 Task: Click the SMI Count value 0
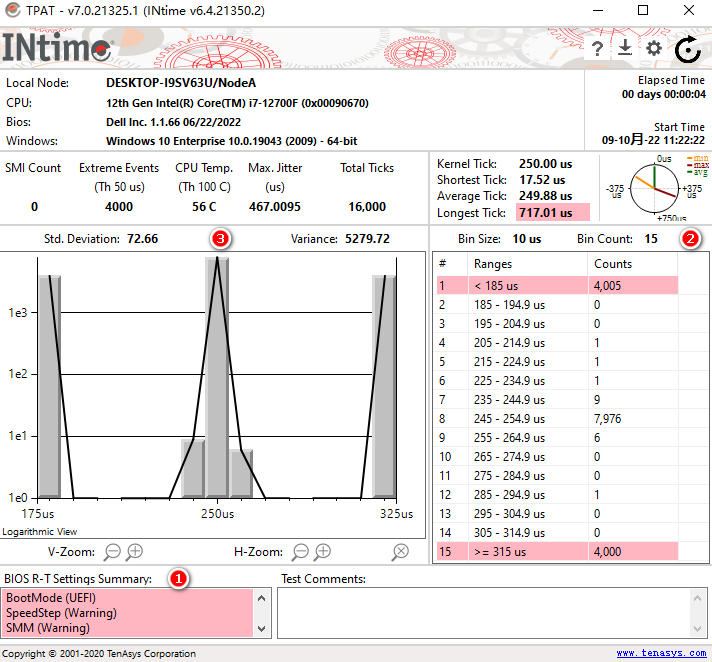coord(34,207)
